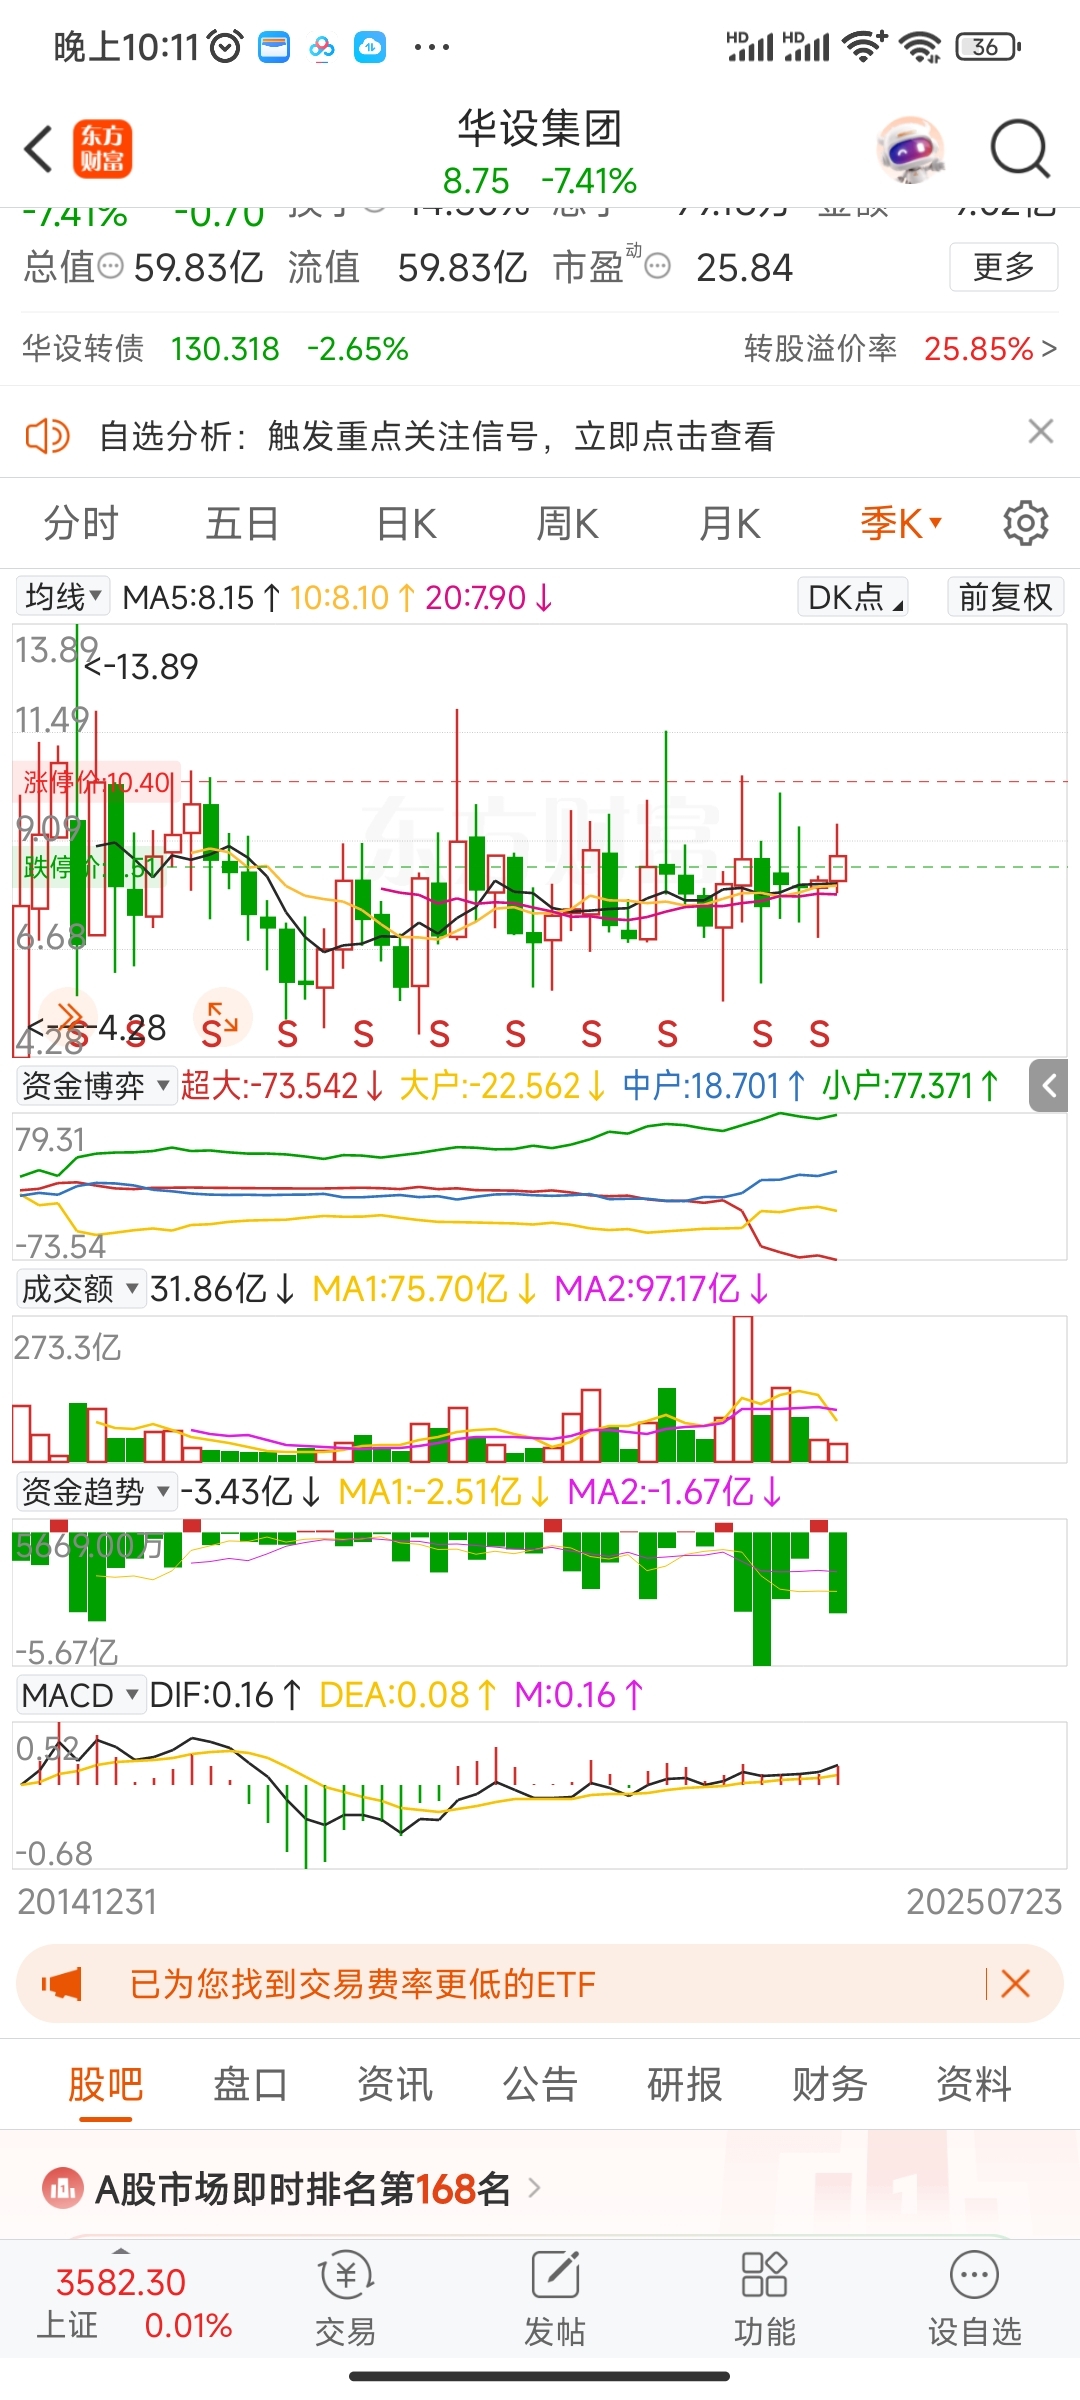Open the 资金趋势 indicator dropdown
This screenshot has height=2400, width=1080.
pyautogui.click(x=95, y=1492)
